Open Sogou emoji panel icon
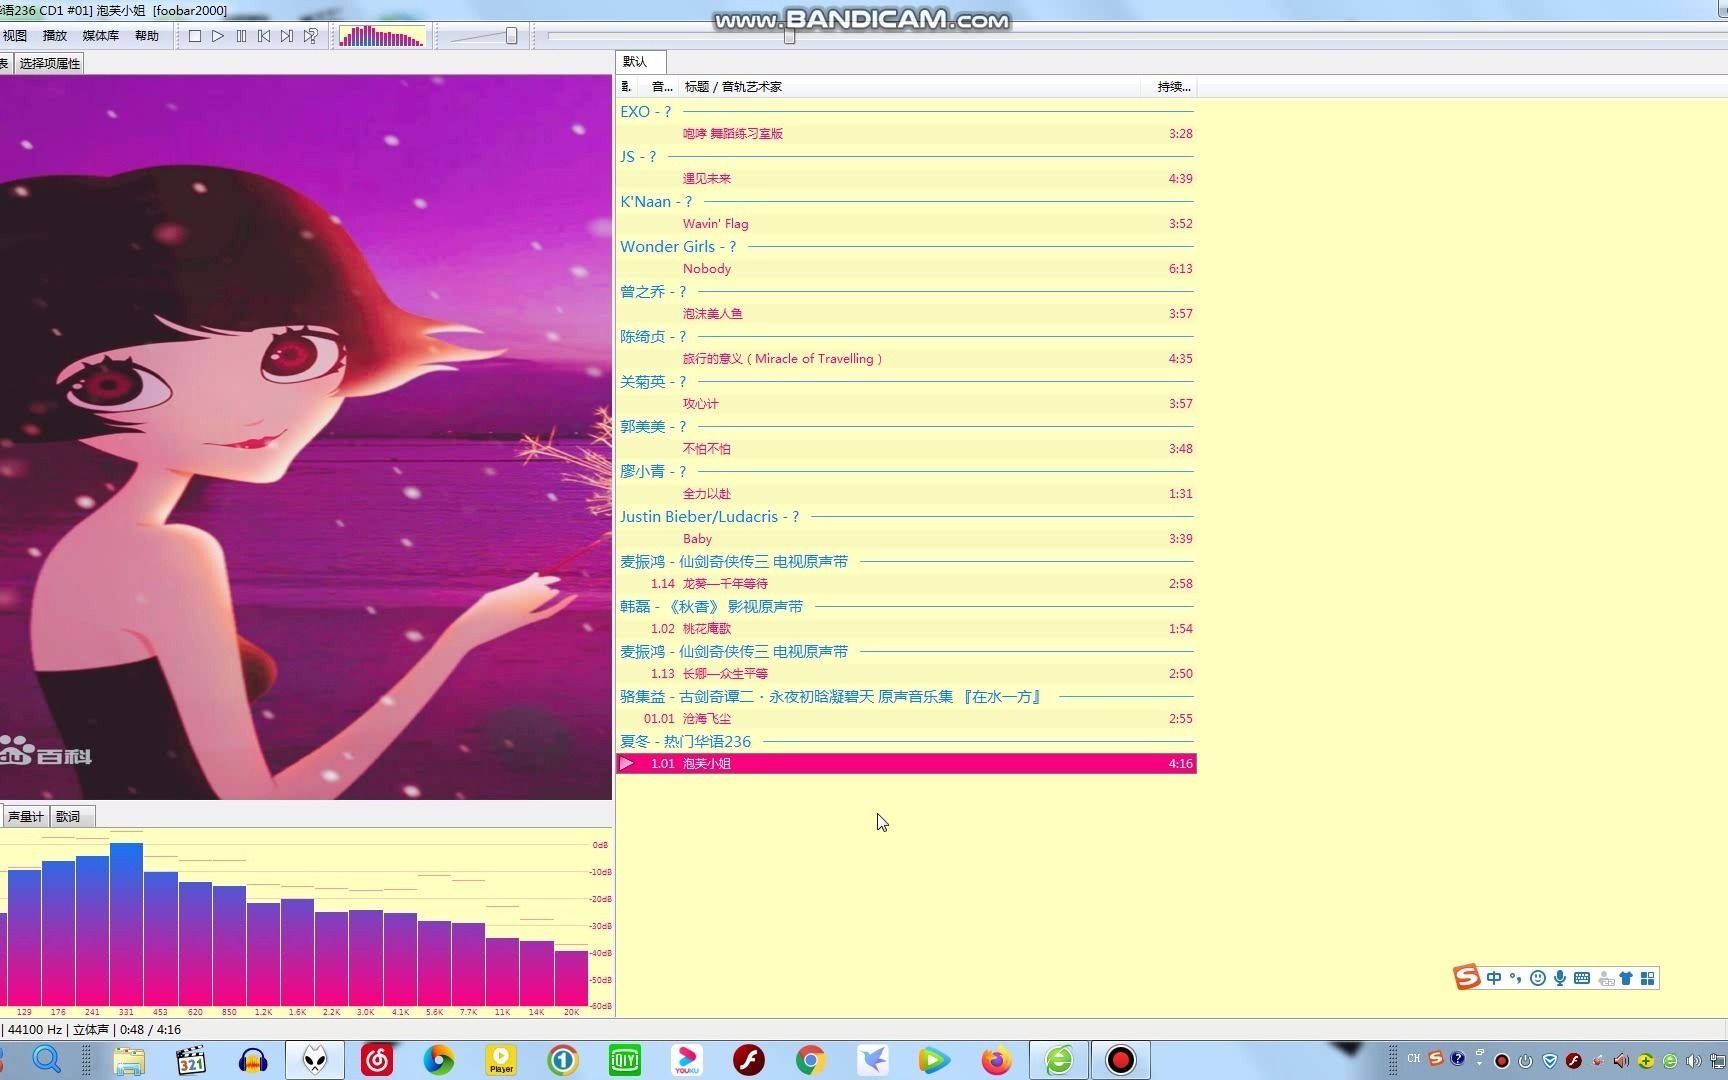Screen dimensions: 1728x1080 pos(1538,978)
